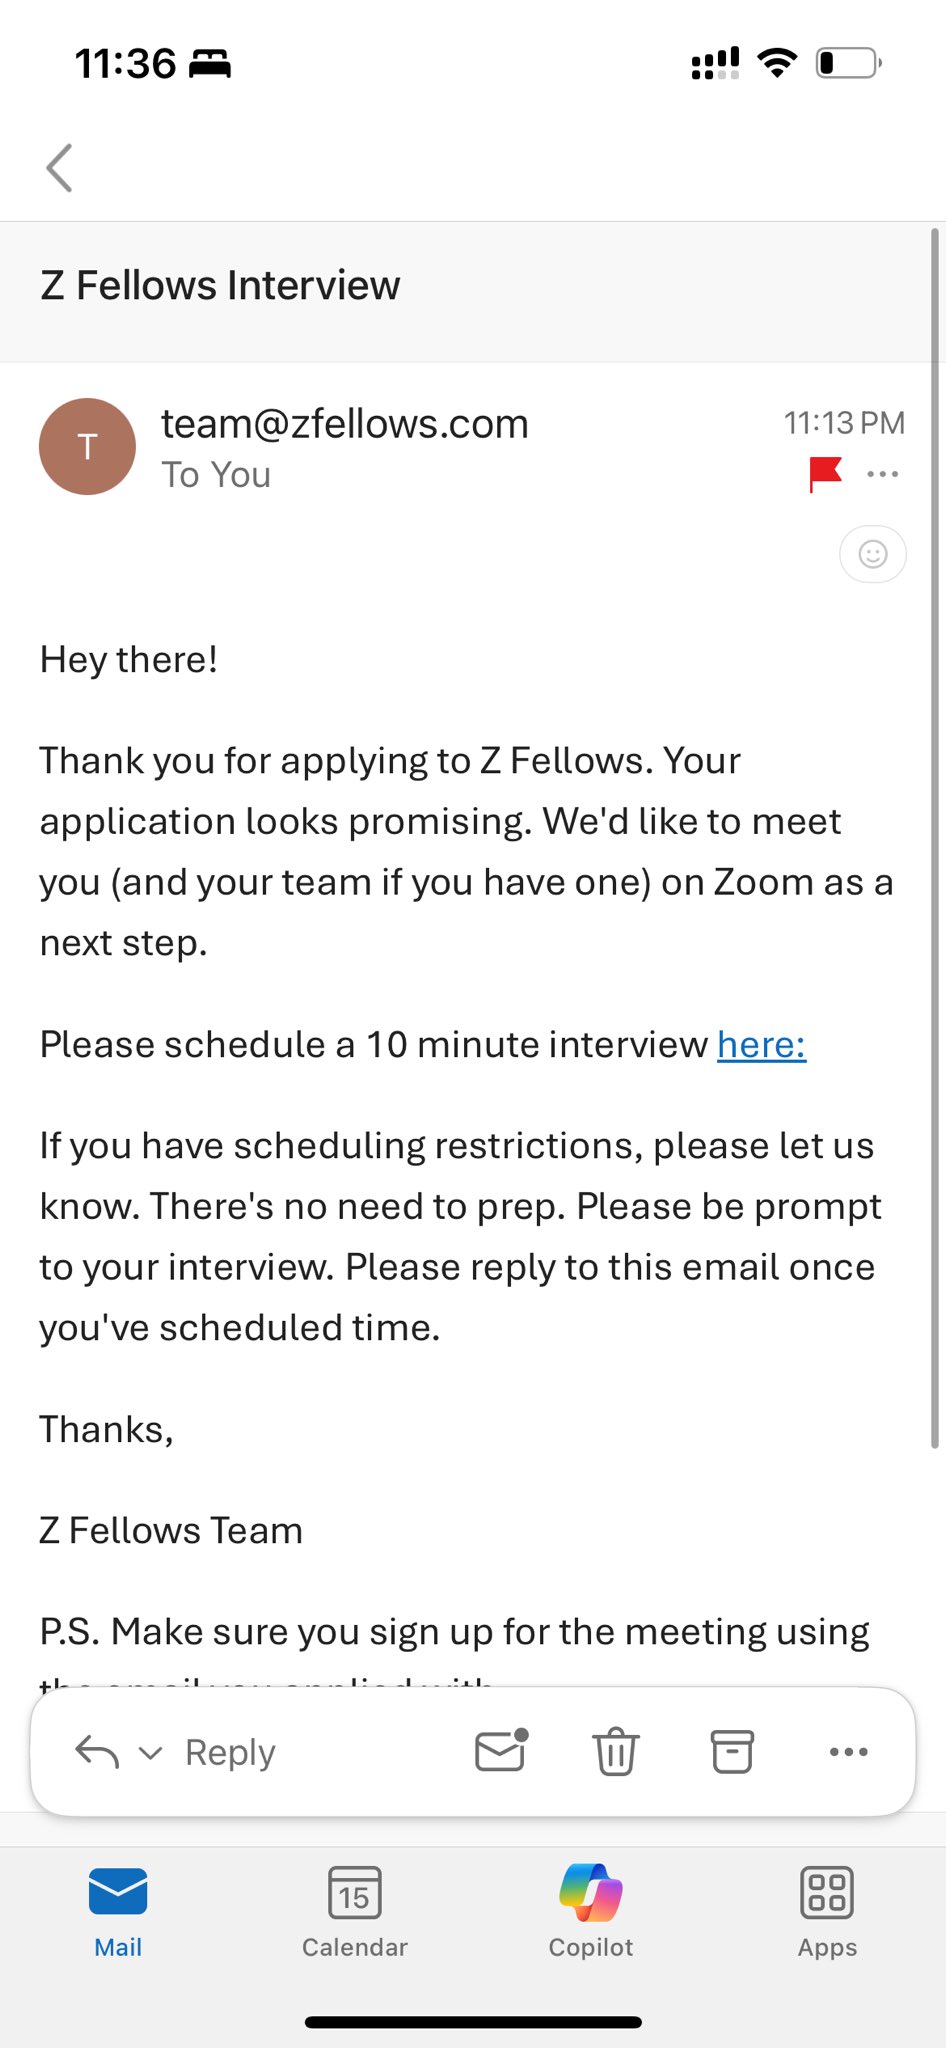Open the interview scheduling 'here' link
The width and height of the screenshot is (946, 2048).
[x=761, y=1045]
